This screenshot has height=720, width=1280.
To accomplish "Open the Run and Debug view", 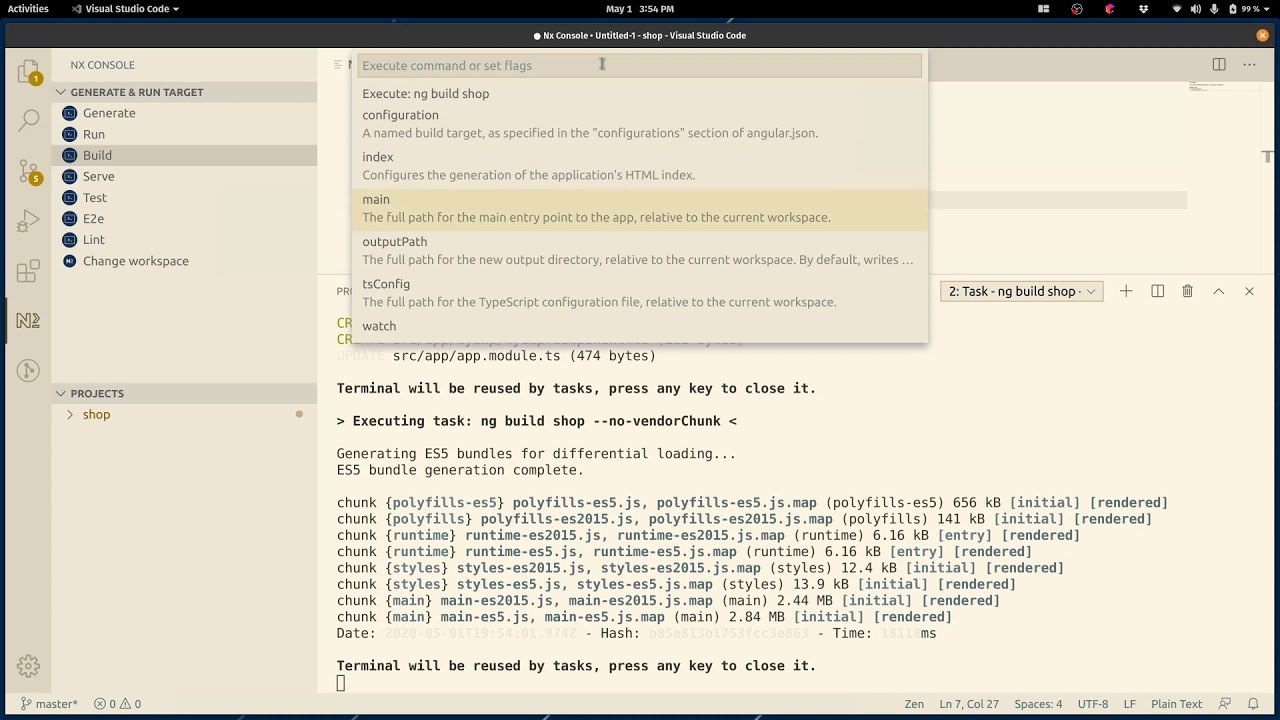I will click(x=28, y=221).
